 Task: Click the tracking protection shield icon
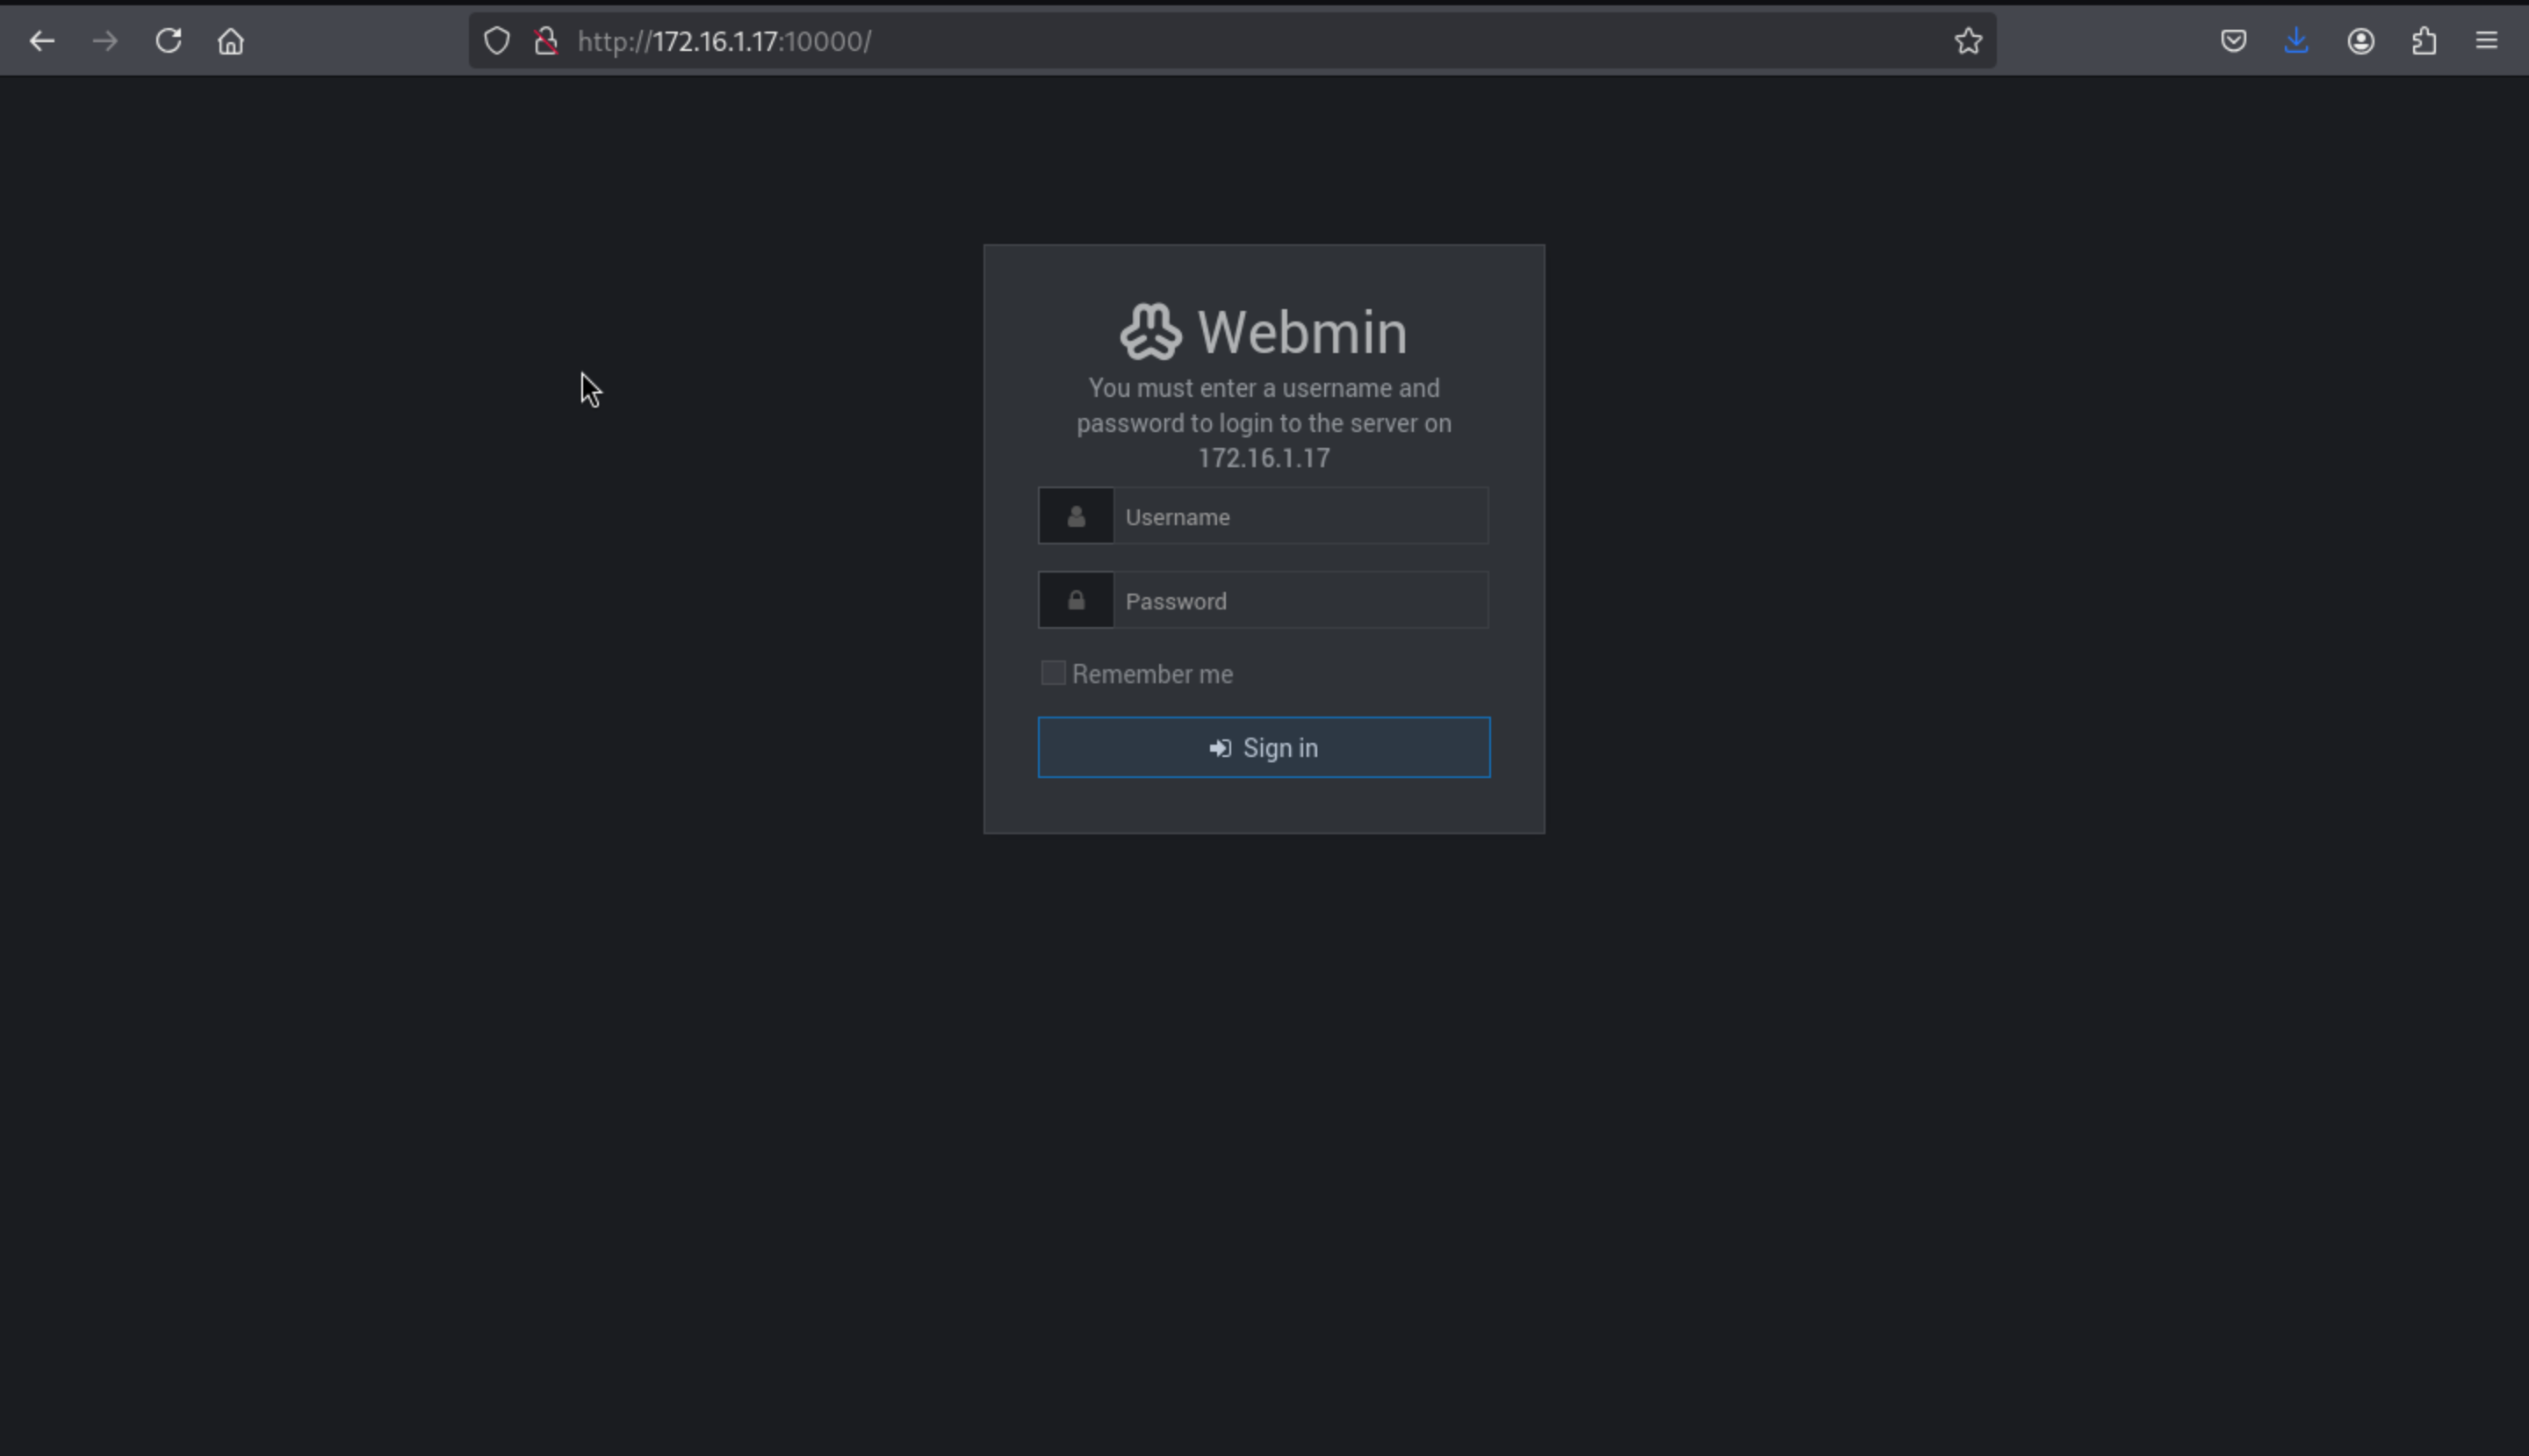(497, 41)
